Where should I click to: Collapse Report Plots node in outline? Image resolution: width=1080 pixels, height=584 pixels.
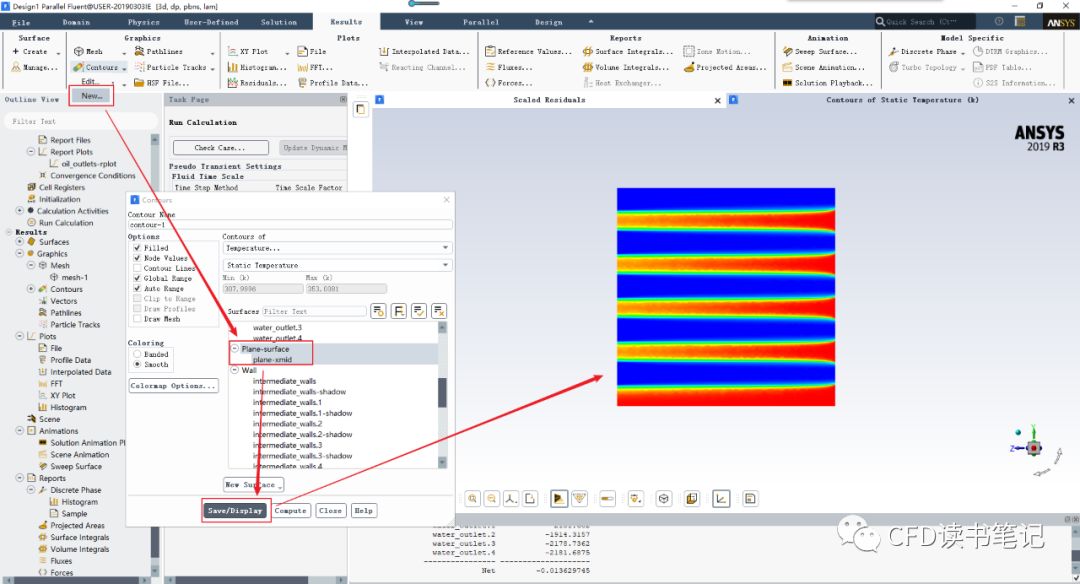[31, 152]
